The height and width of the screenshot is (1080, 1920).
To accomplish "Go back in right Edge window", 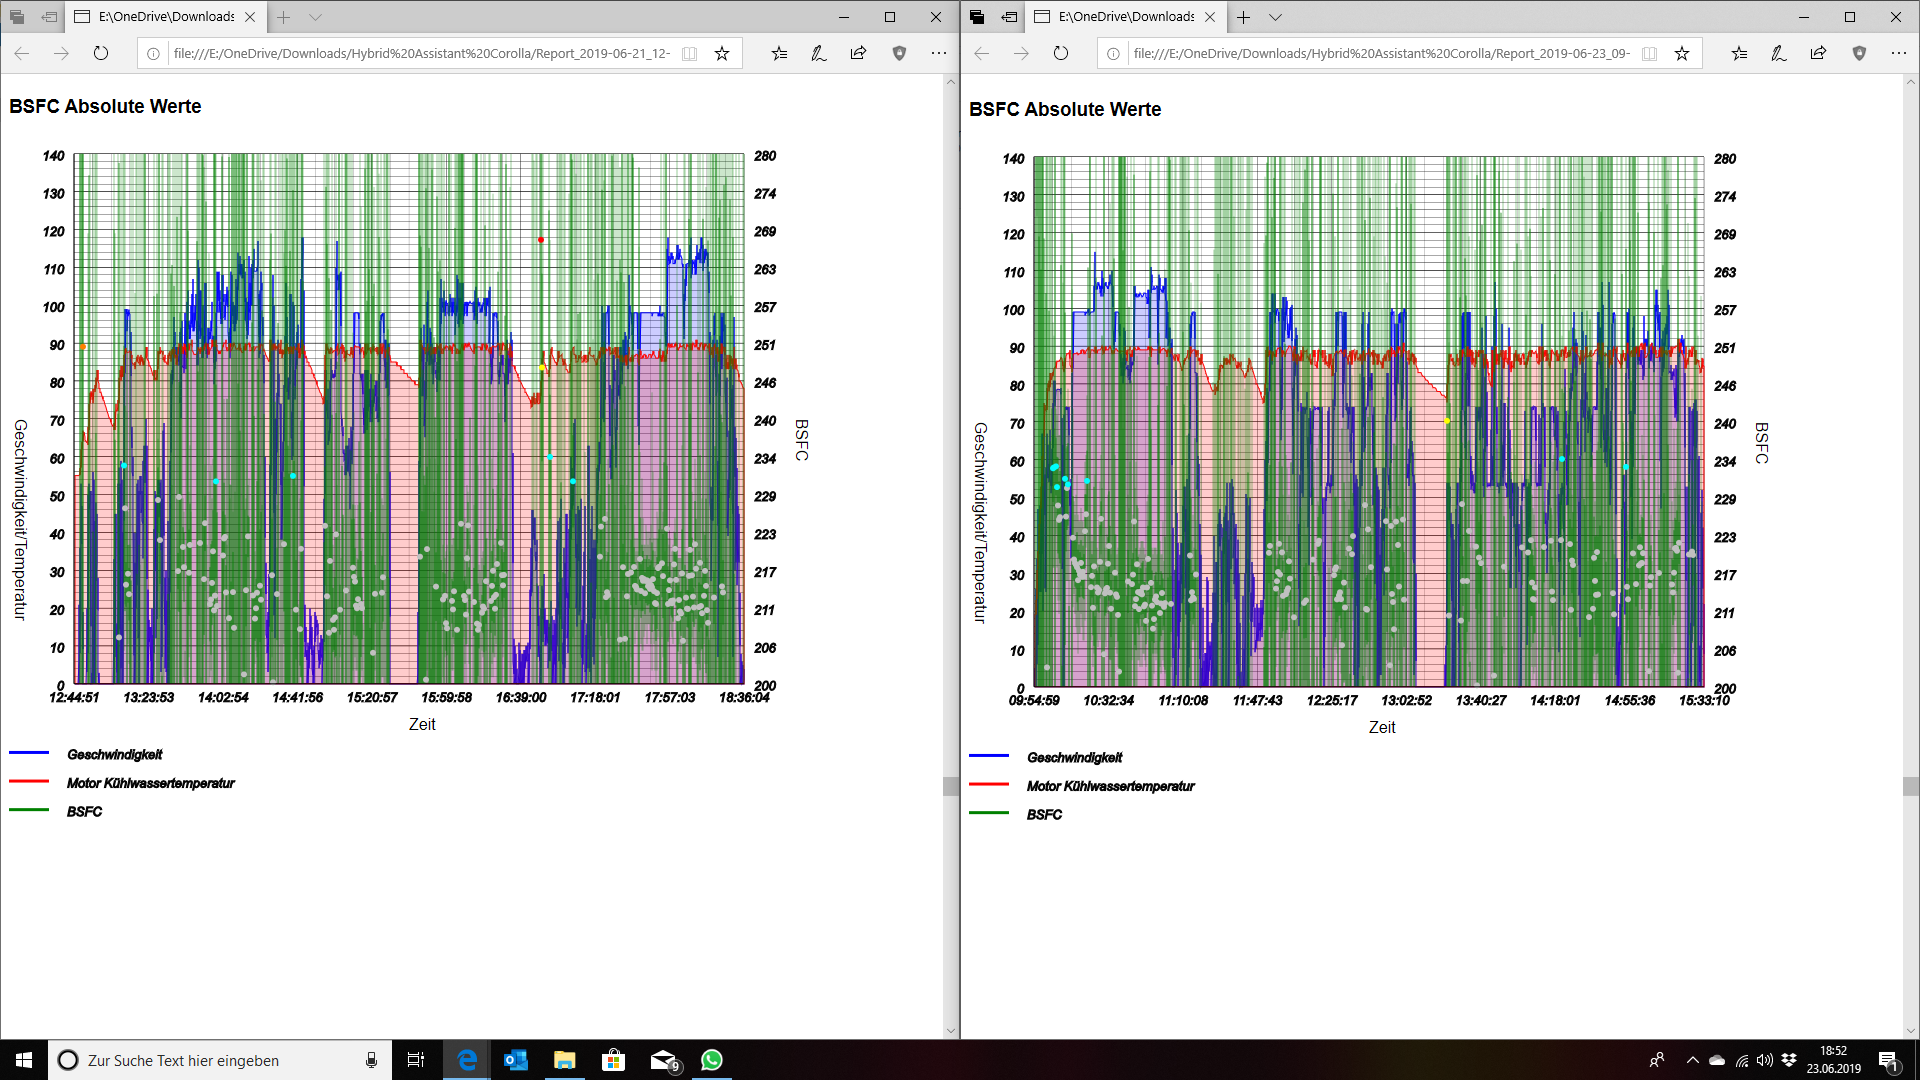I will [982, 53].
